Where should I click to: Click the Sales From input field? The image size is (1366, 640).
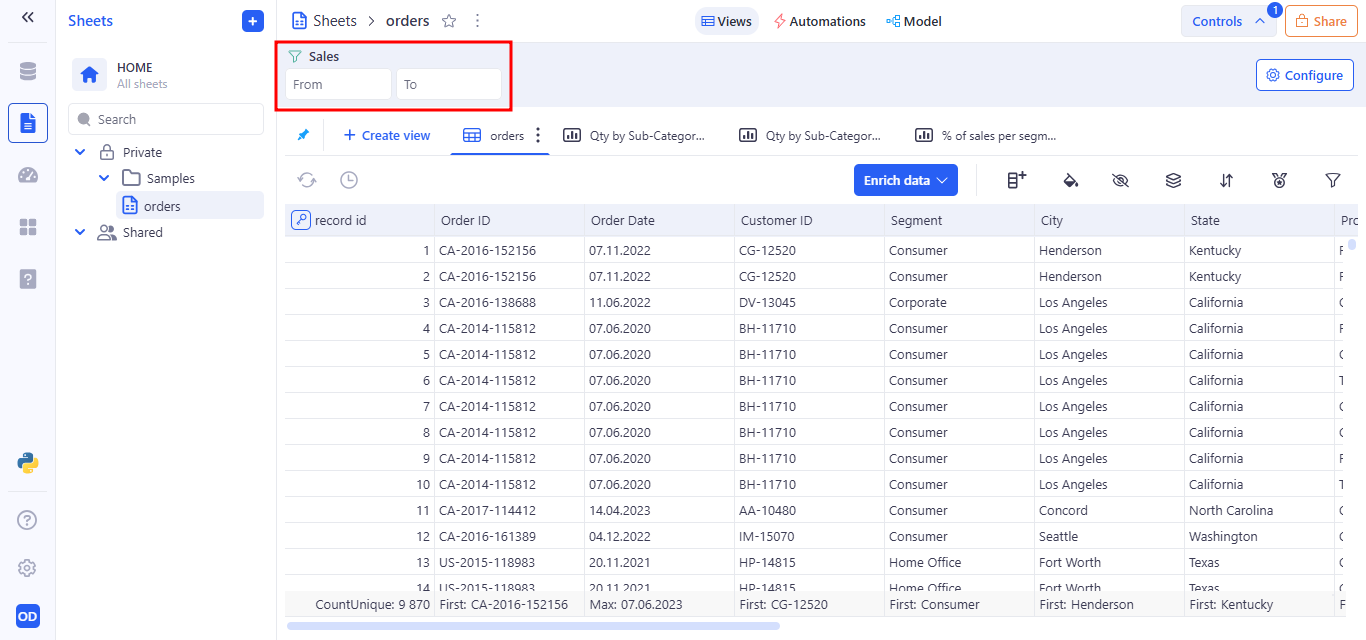click(x=338, y=84)
